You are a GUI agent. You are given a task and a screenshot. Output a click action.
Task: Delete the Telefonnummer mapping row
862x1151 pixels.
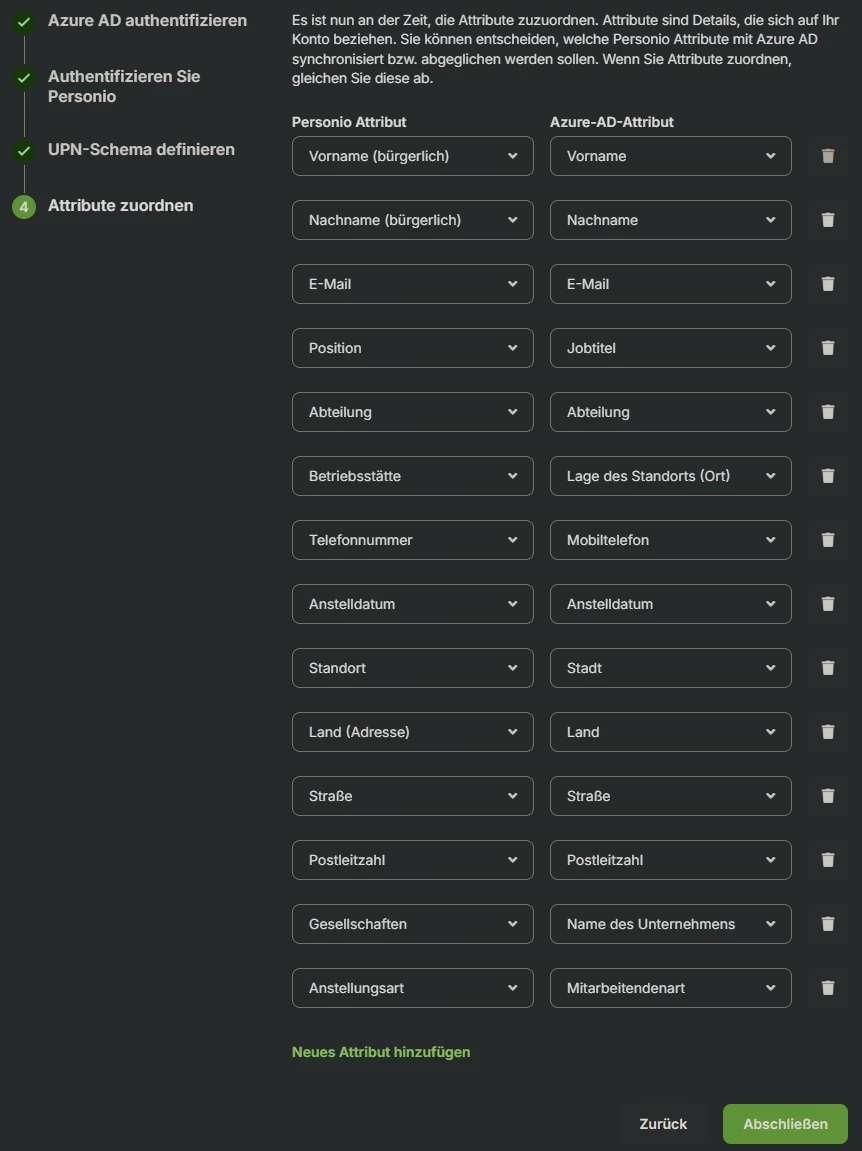point(828,540)
